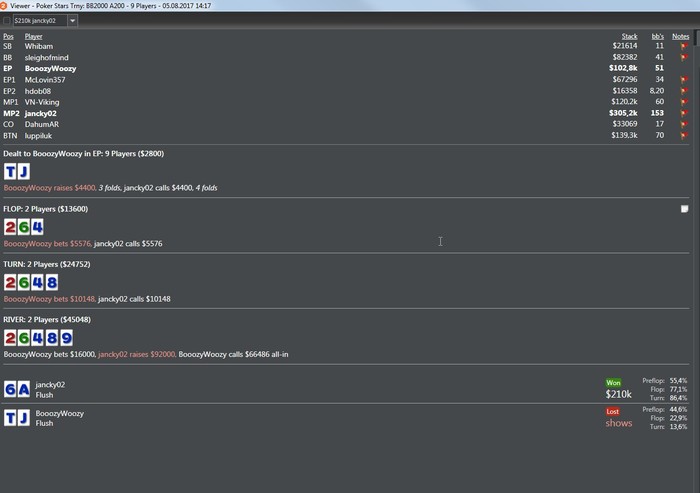The height and width of the screenshot is (493, 700).
Task: Click 'BooozyWoozy bets $10148' turn action
Action: tap(49, 299)
